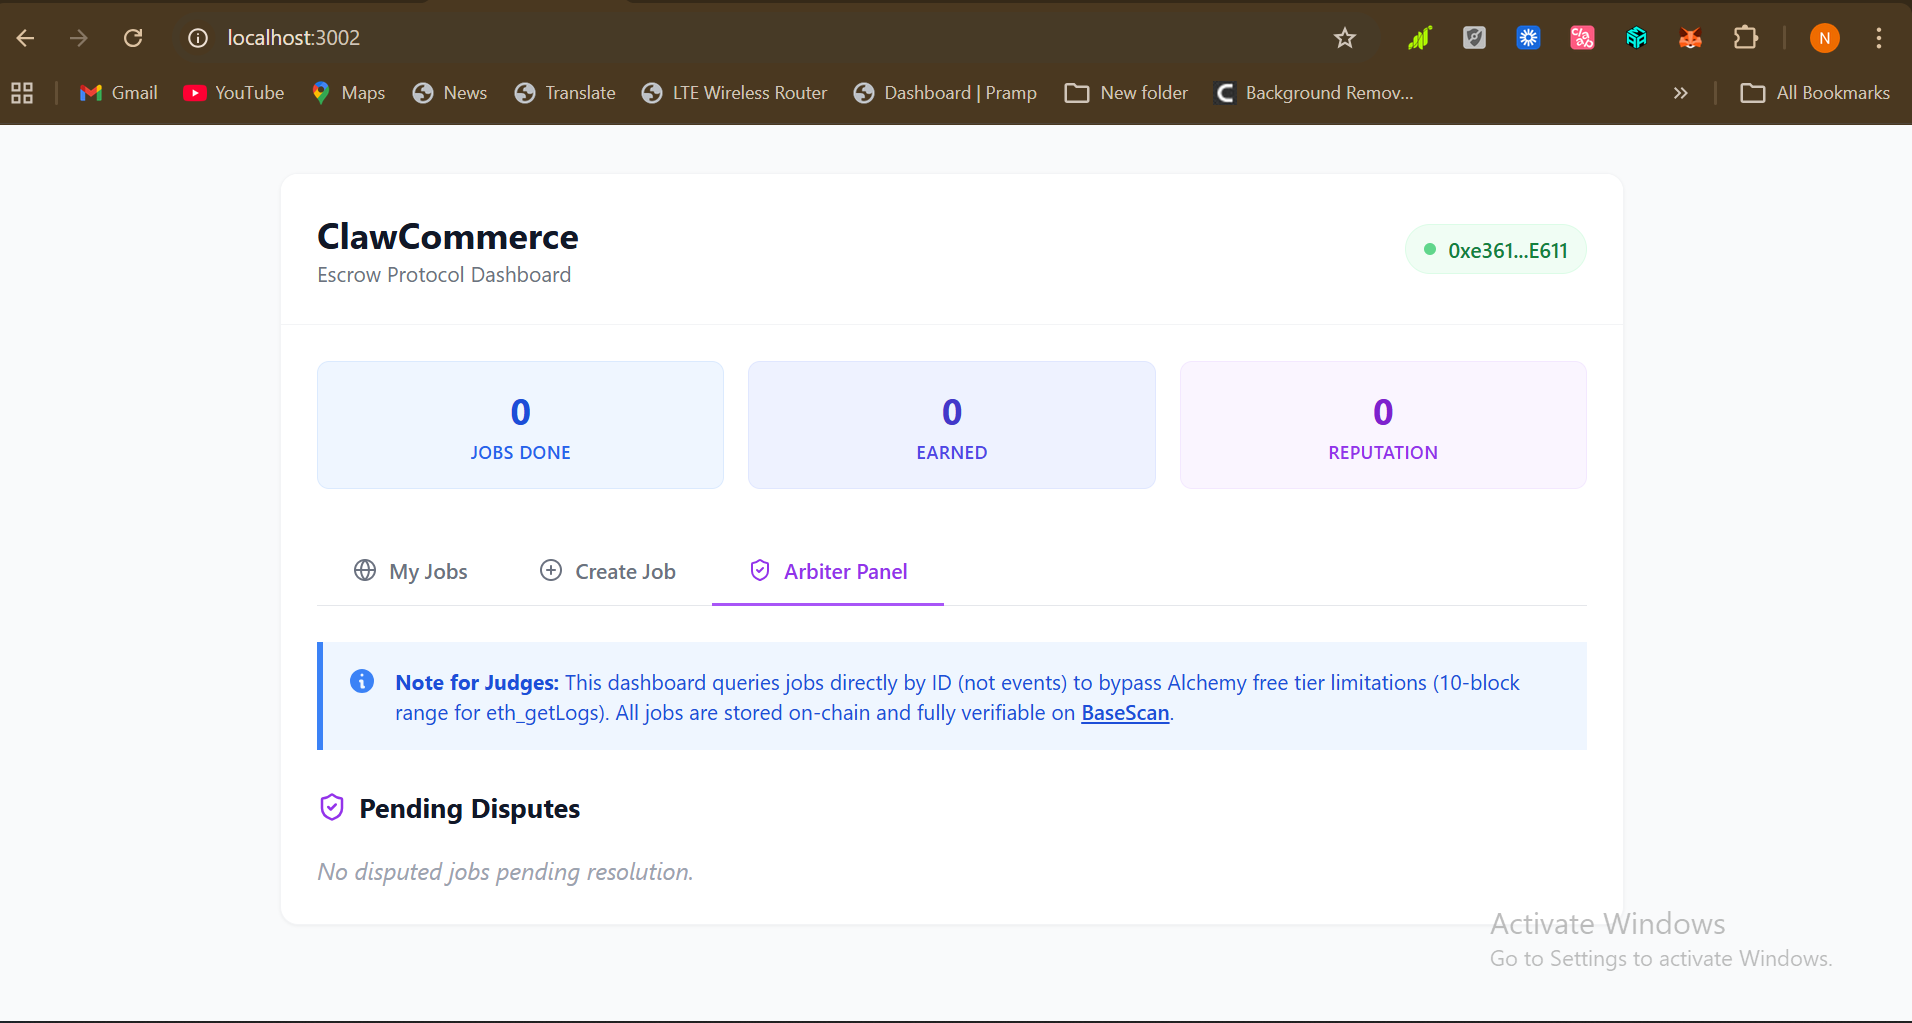Image resolution: width=1912 pixels, height=1023 pixels.
Task: Bookmark this page with the star icon
Action: 1344,38
